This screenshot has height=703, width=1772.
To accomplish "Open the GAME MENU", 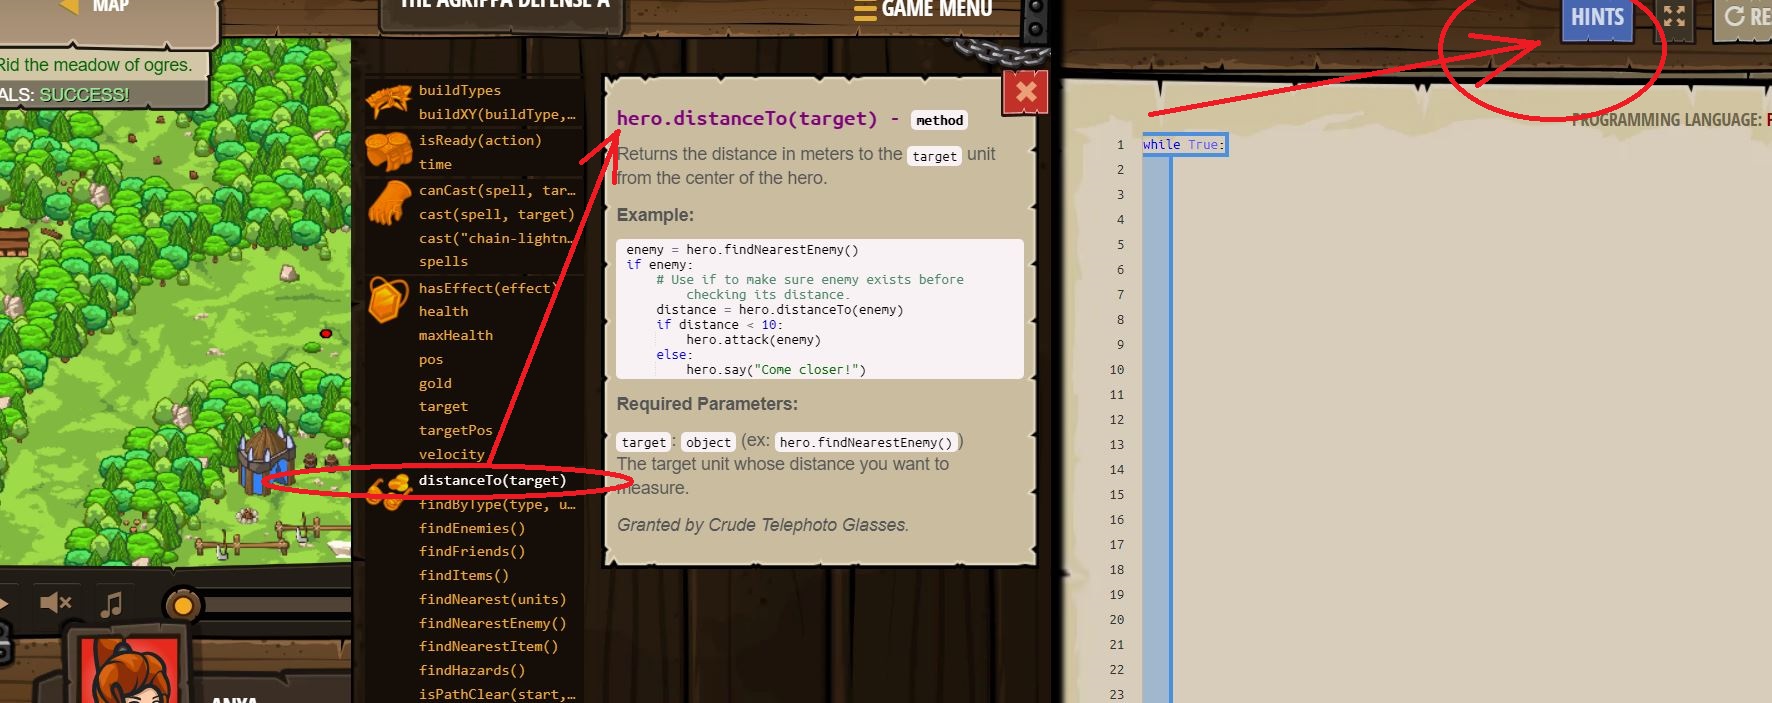I will coord(924,10).
